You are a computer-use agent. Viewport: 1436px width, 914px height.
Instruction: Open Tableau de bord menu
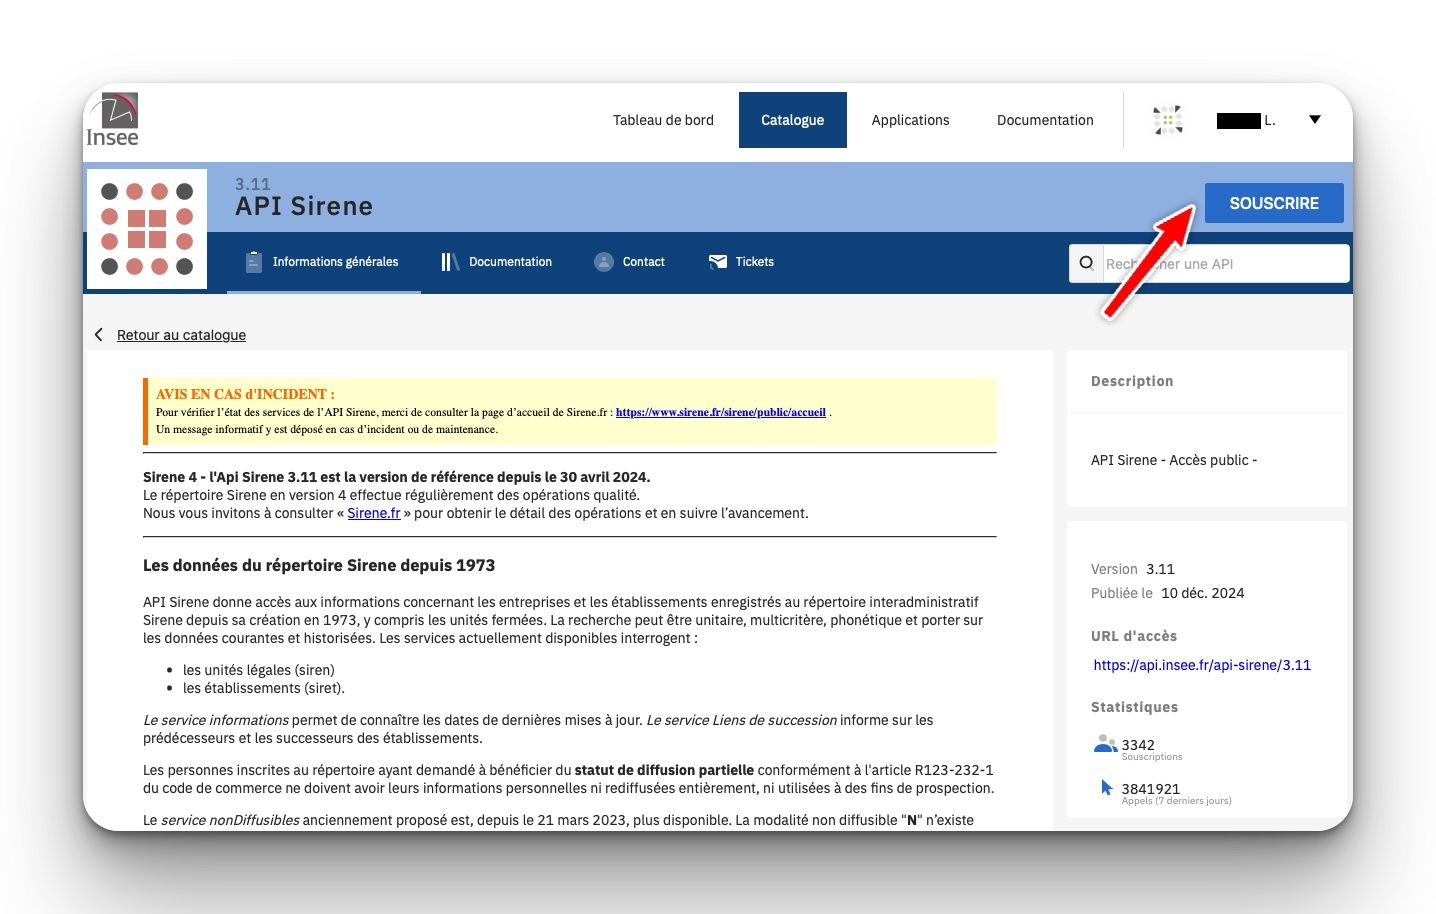pyautogui.click(x=663, y=120)
